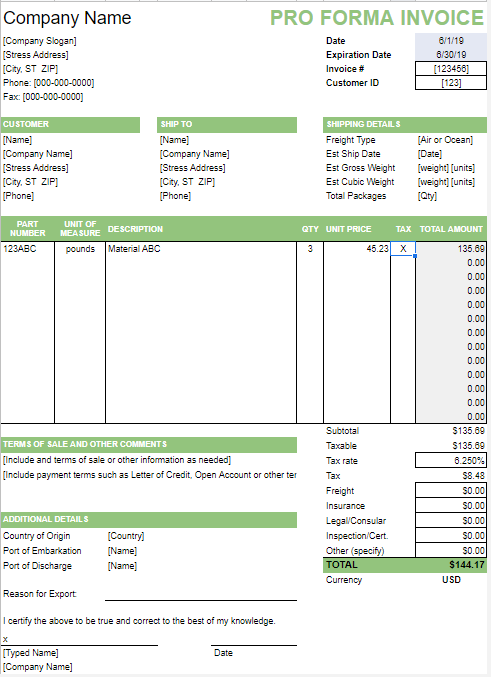Select the Est Cubic Weight value cell
Image resolution: width=491 pixels, height=677 pixels.
[x=446, y=182]
